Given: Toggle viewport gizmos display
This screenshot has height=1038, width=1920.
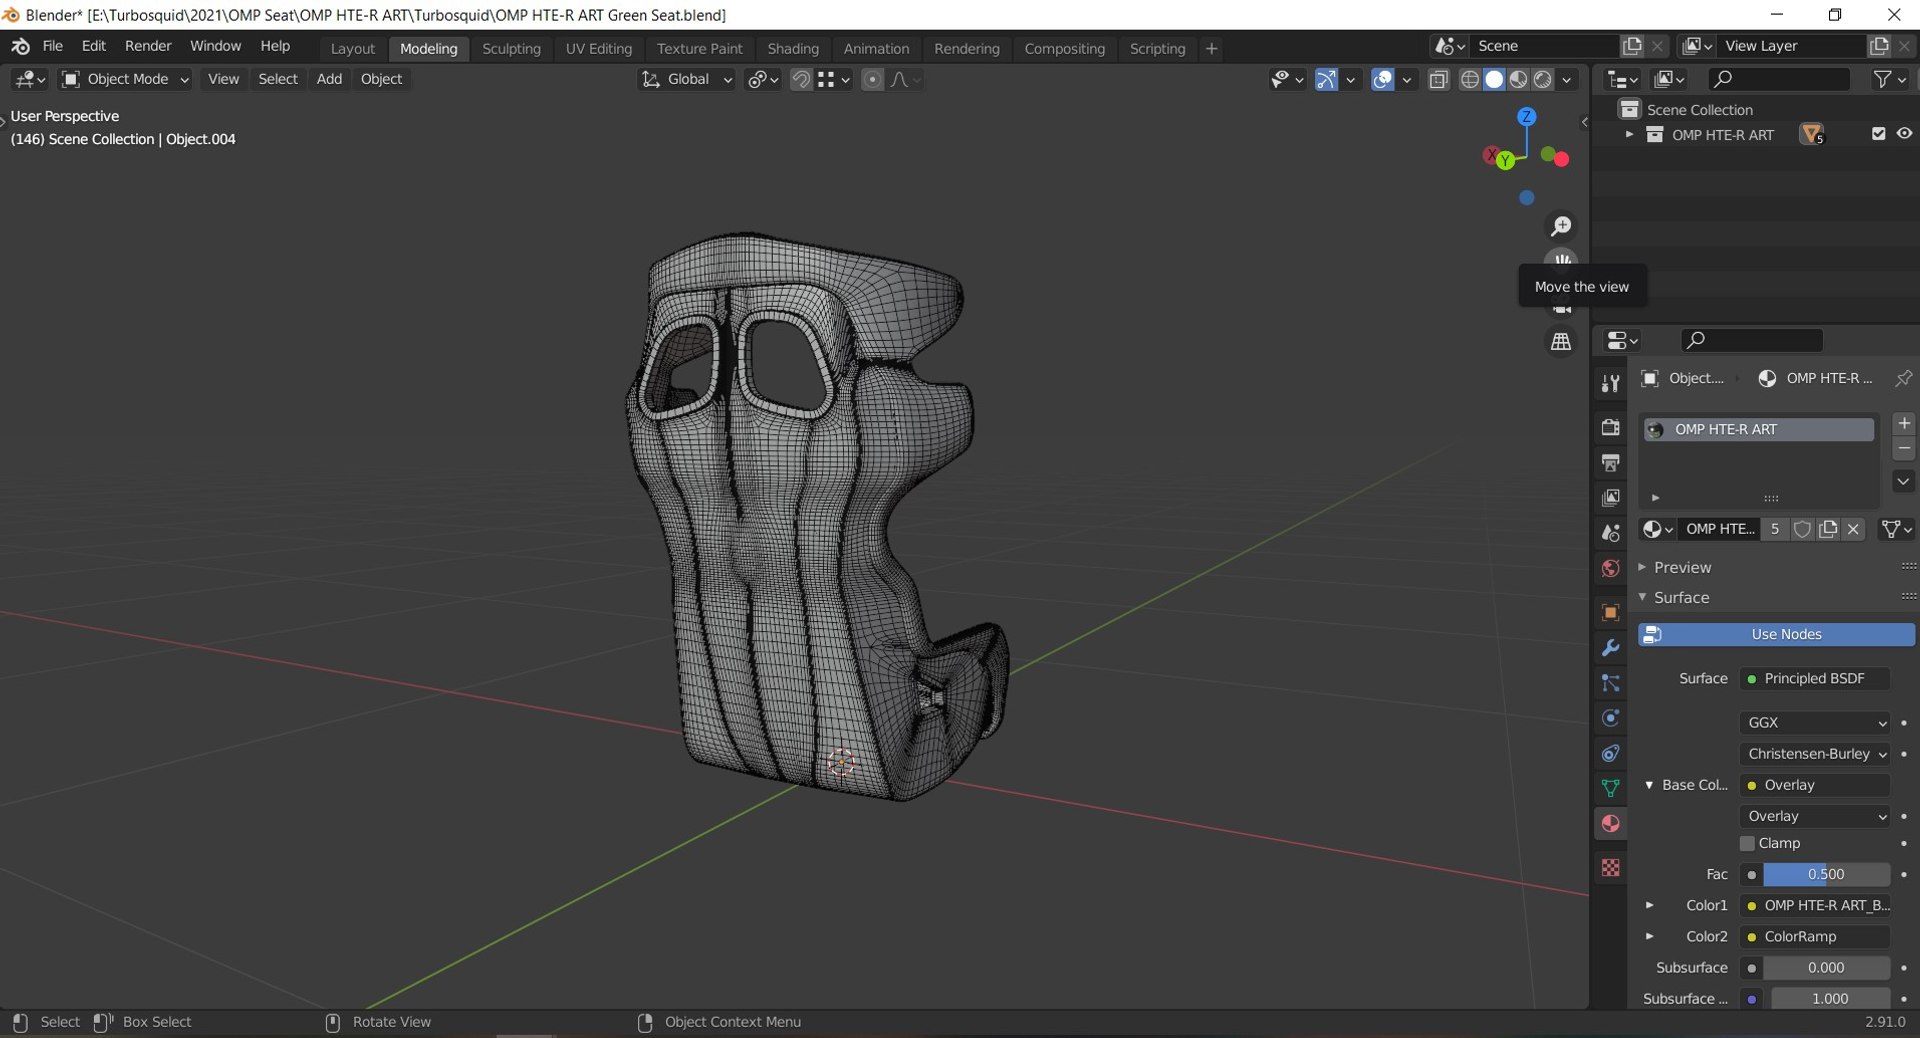Looking at the screenshot, I should point(1326,79).
